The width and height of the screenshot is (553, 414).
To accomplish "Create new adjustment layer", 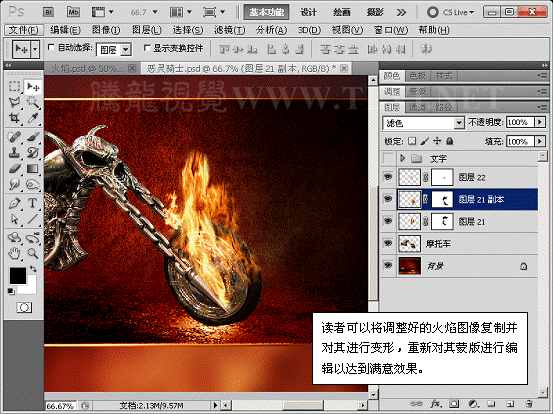I will click(x=473, y=403).
